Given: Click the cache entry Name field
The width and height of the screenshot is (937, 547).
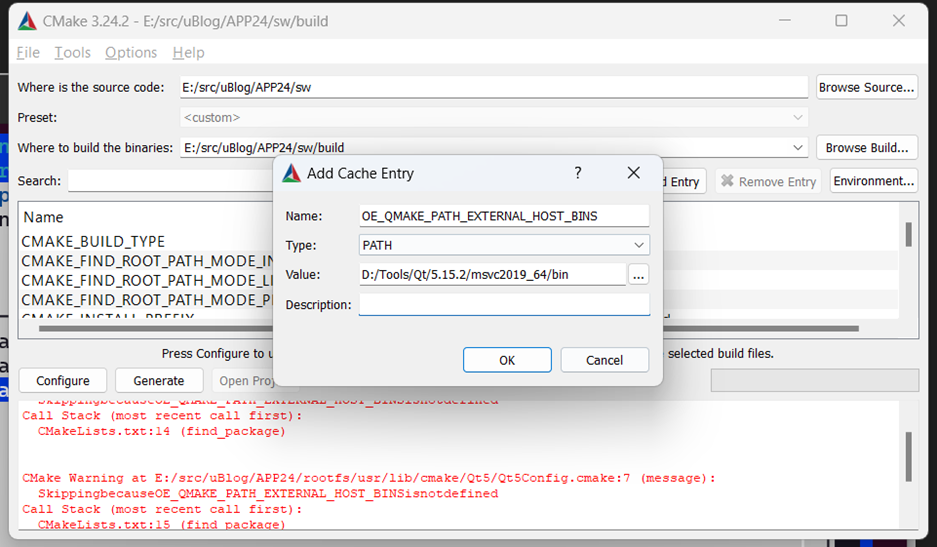Looking at the screenshot, I should pos(504,216).
